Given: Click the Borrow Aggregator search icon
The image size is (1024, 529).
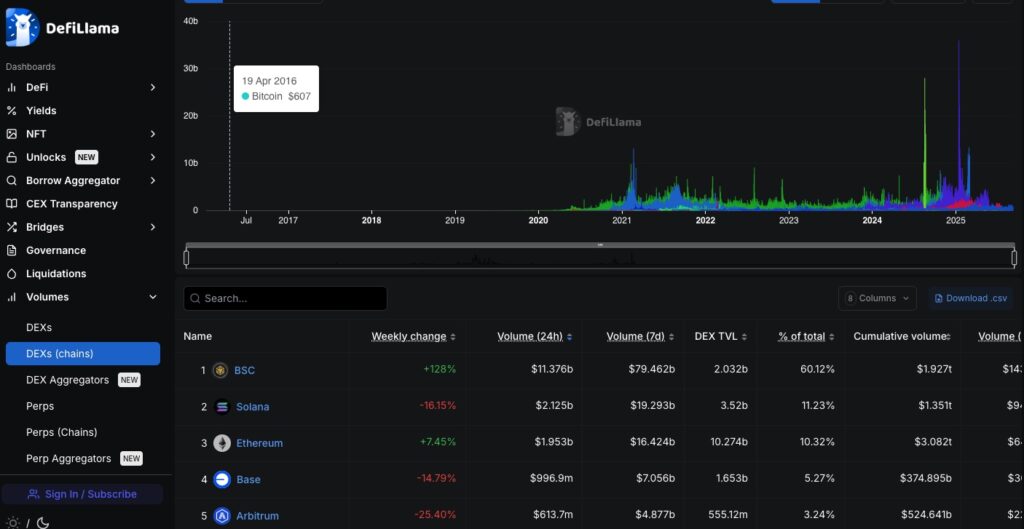Looking at the screenshot, I should point(12,181).
